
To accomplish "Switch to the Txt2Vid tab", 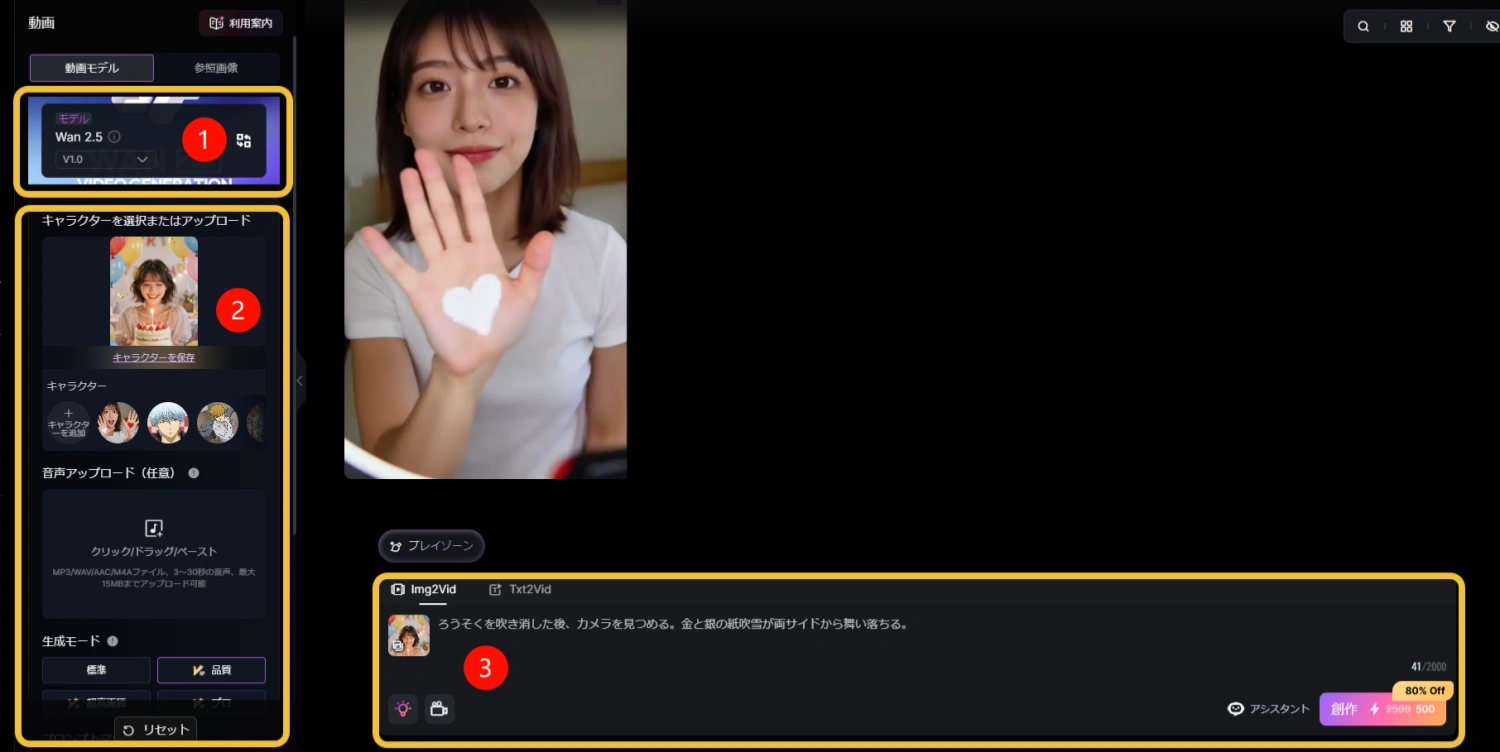I will [x=520, y=590].
